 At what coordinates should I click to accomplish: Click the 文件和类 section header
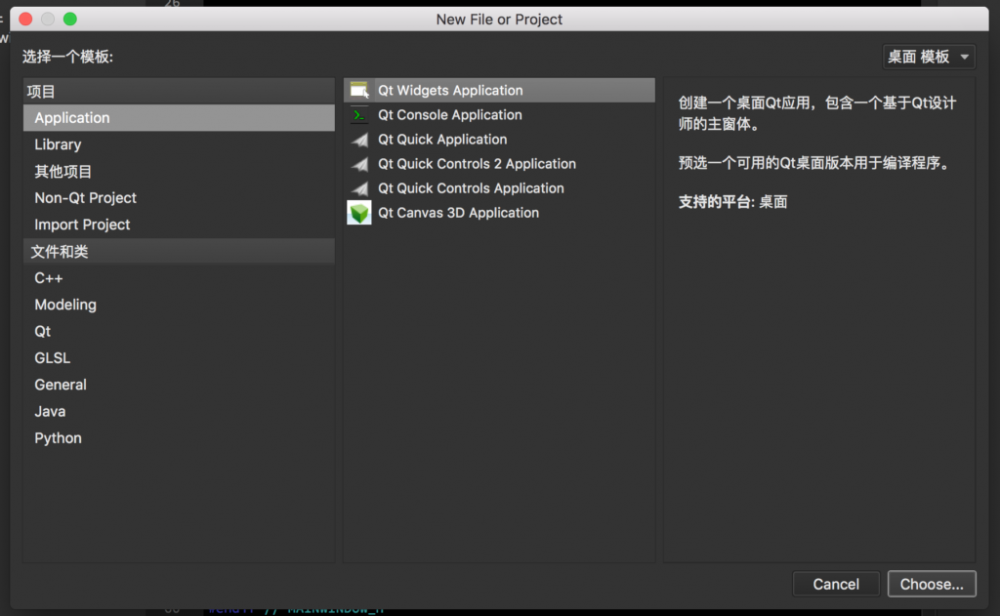tap(179, 252)
